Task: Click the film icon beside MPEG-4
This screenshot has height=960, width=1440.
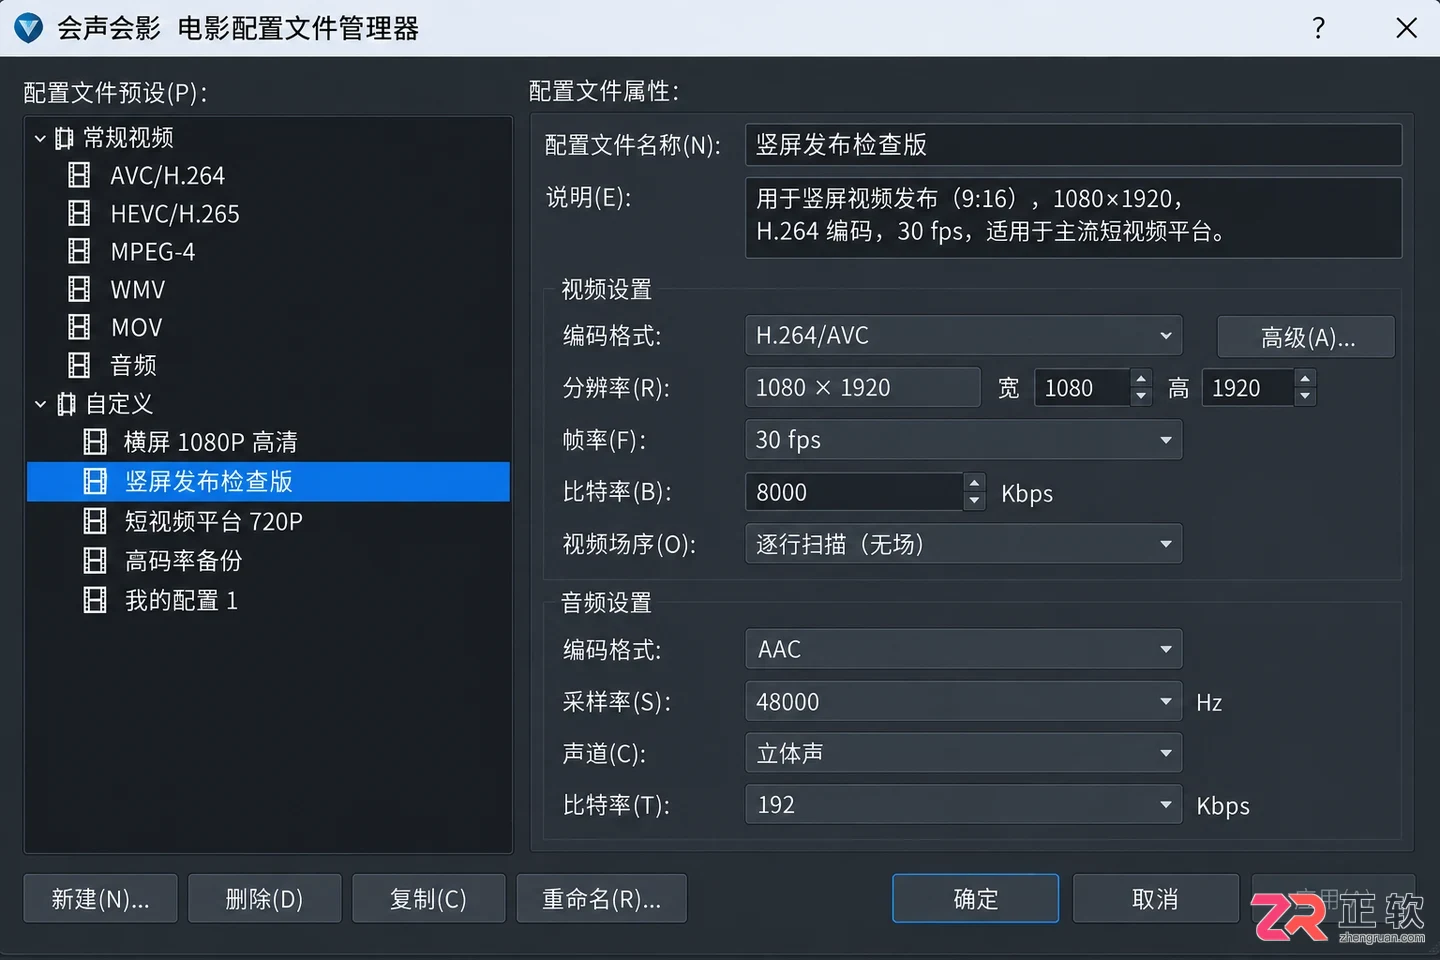Action: pos(79,251)
